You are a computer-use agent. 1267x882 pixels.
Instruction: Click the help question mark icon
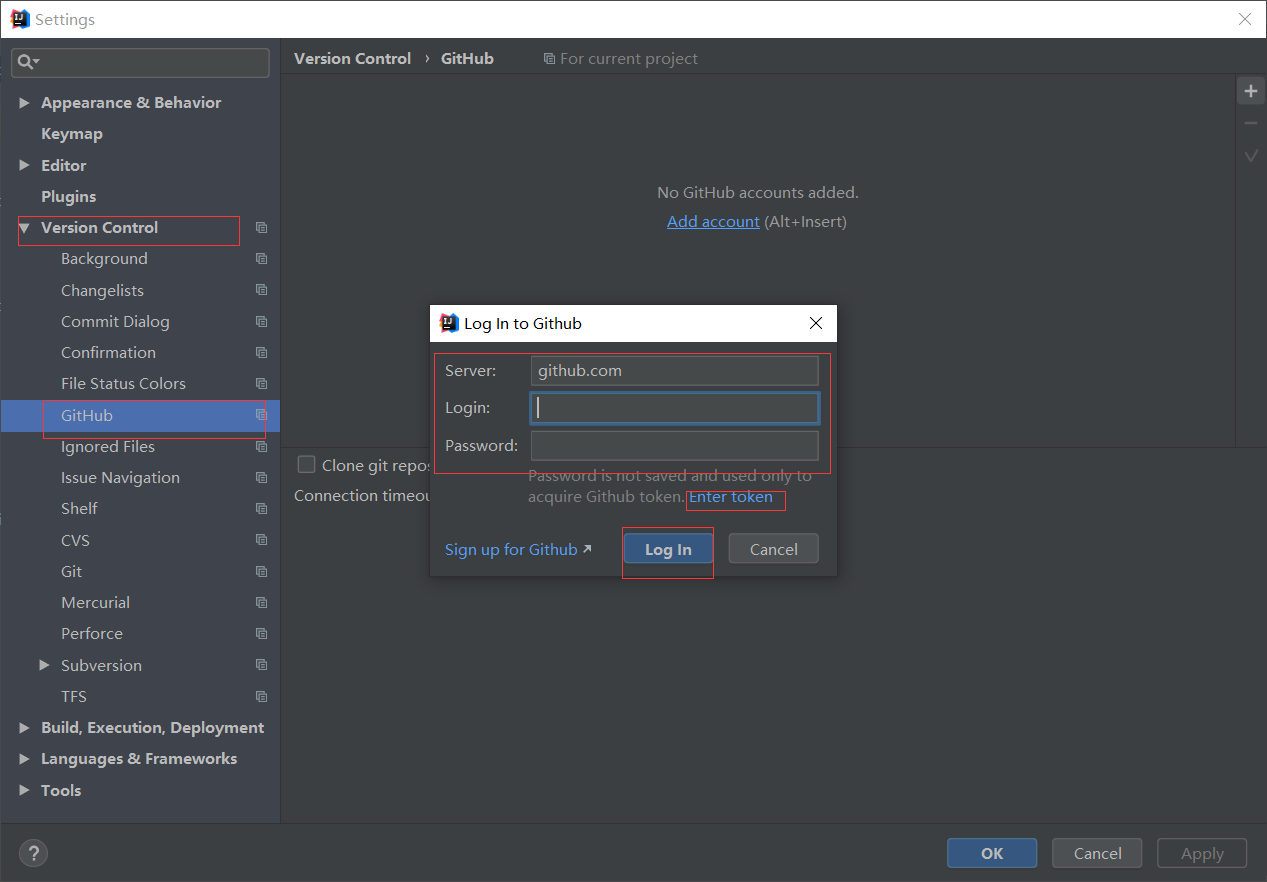pos(33,853)
